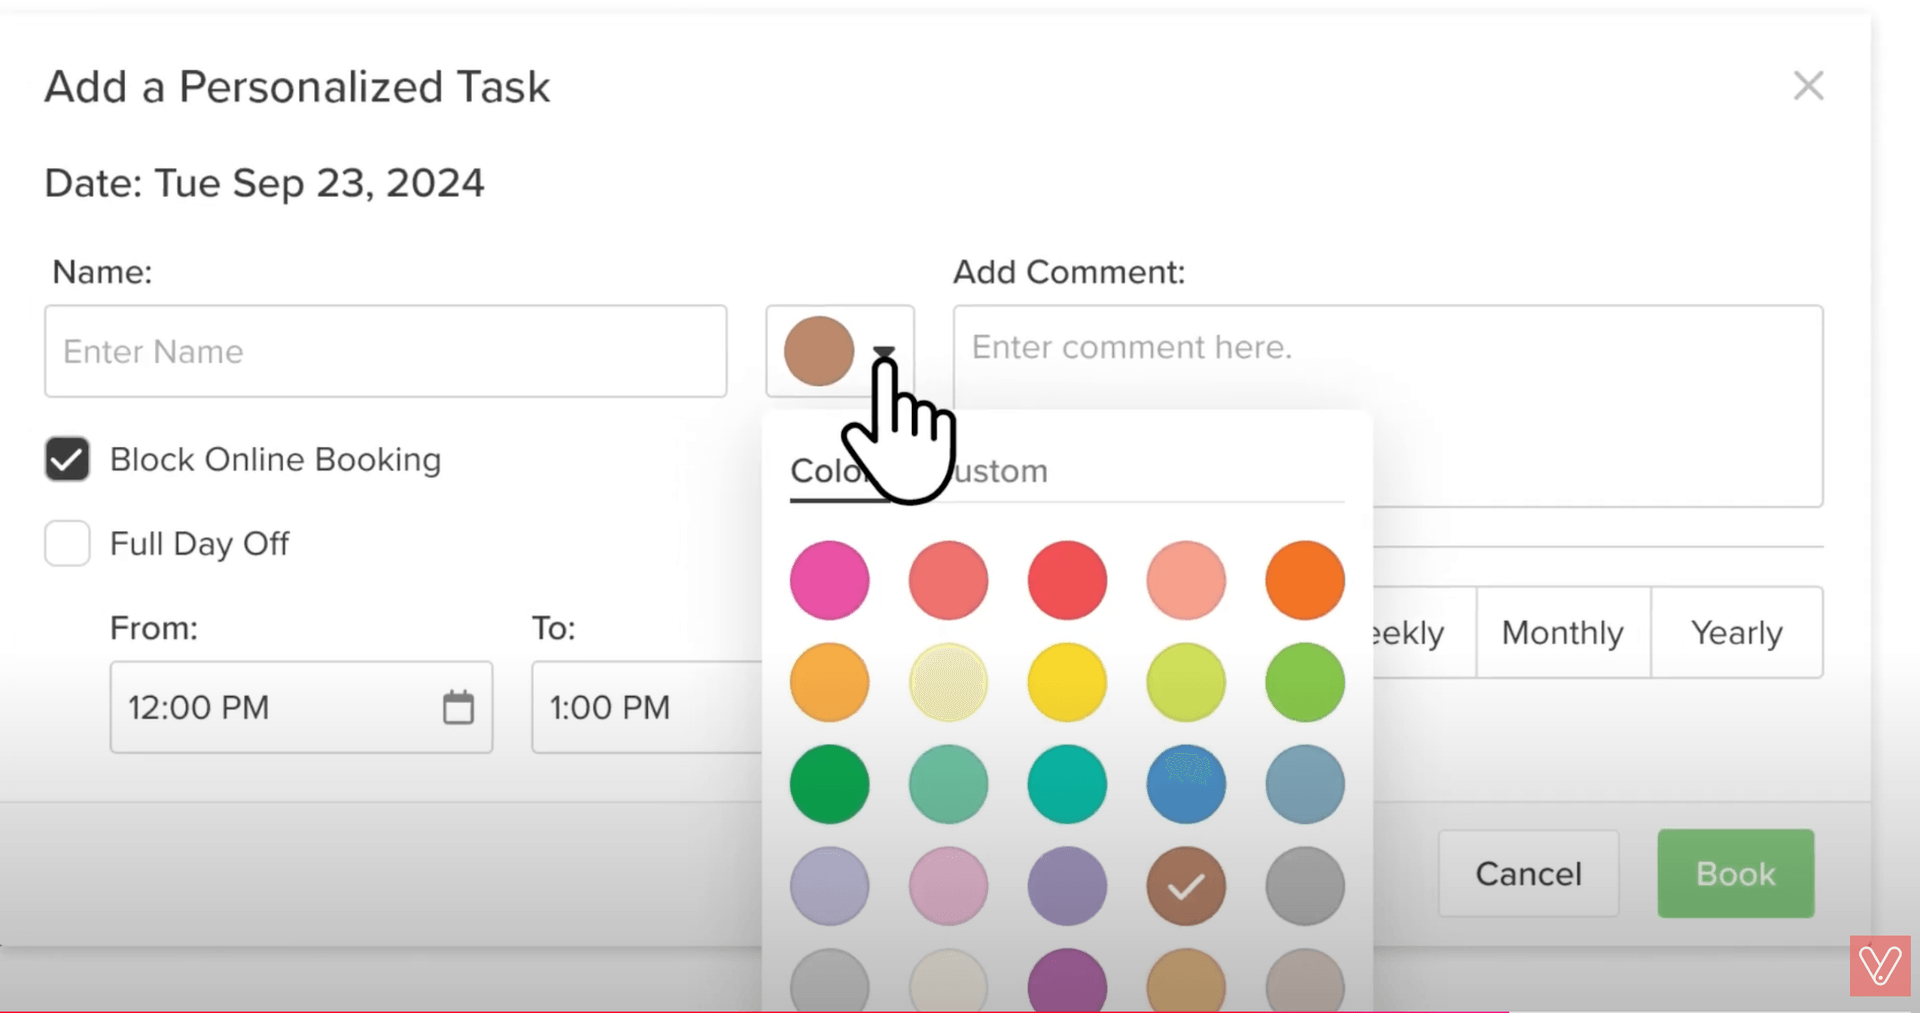Check the currently selected brown color

click(x=1186, y=885)
